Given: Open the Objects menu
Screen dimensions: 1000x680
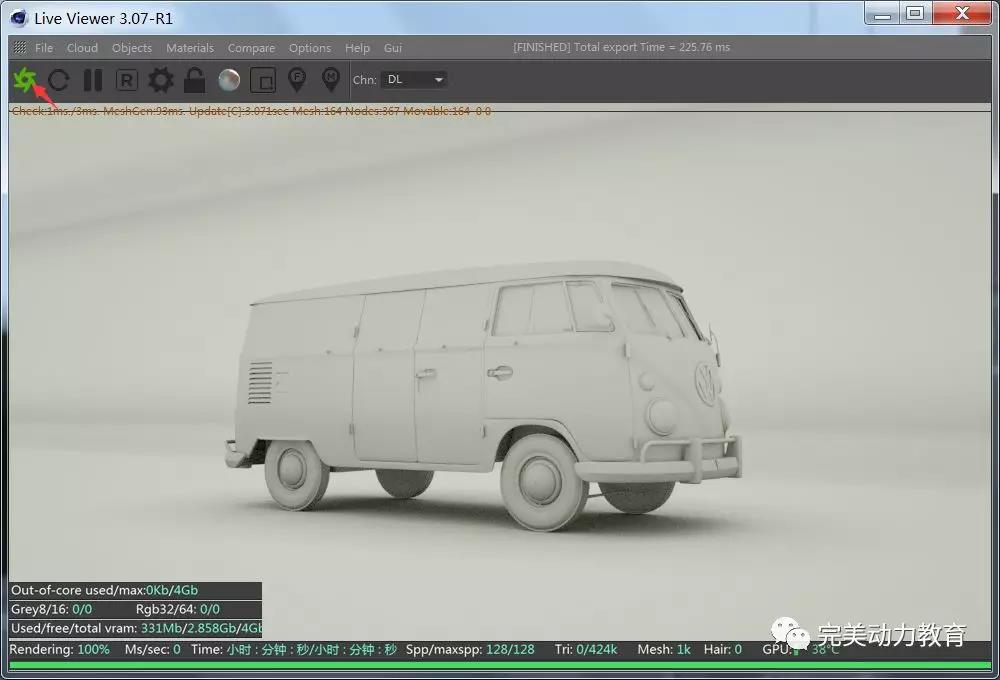Looking at the screenshot, I should click(x=132, y=48).
